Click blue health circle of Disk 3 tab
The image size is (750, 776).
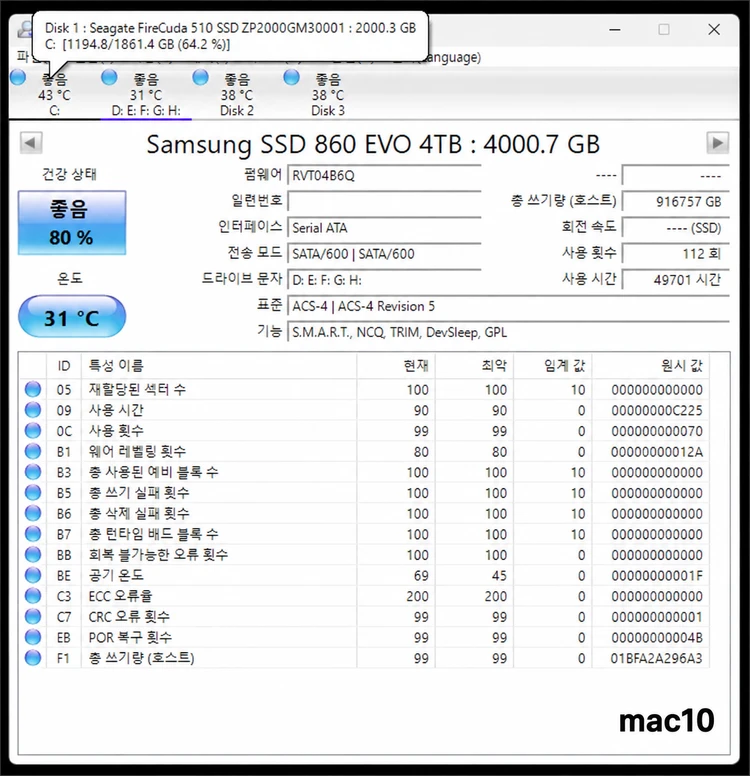tap(292, 78)
